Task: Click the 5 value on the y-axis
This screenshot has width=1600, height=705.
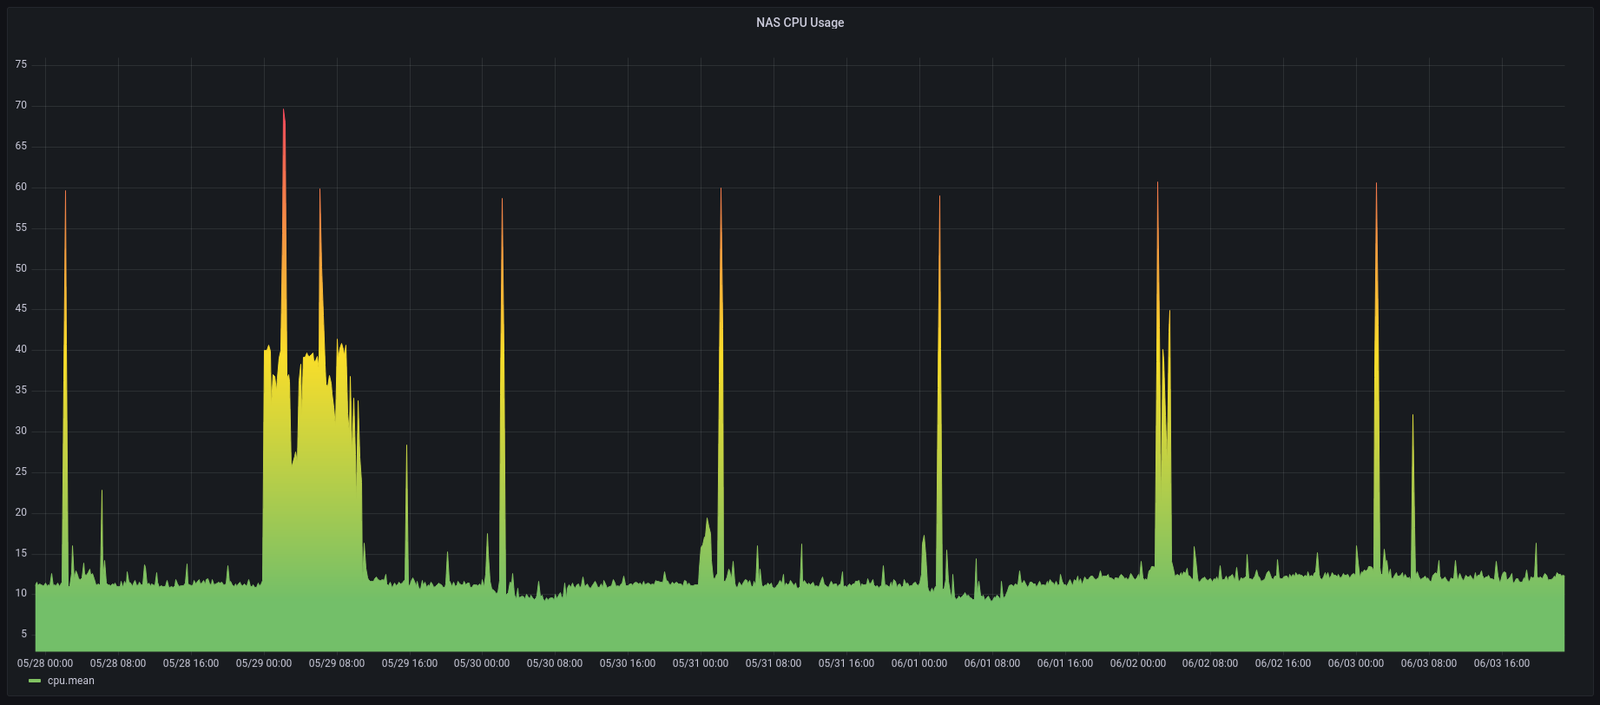Action: (x=24, y=634)
